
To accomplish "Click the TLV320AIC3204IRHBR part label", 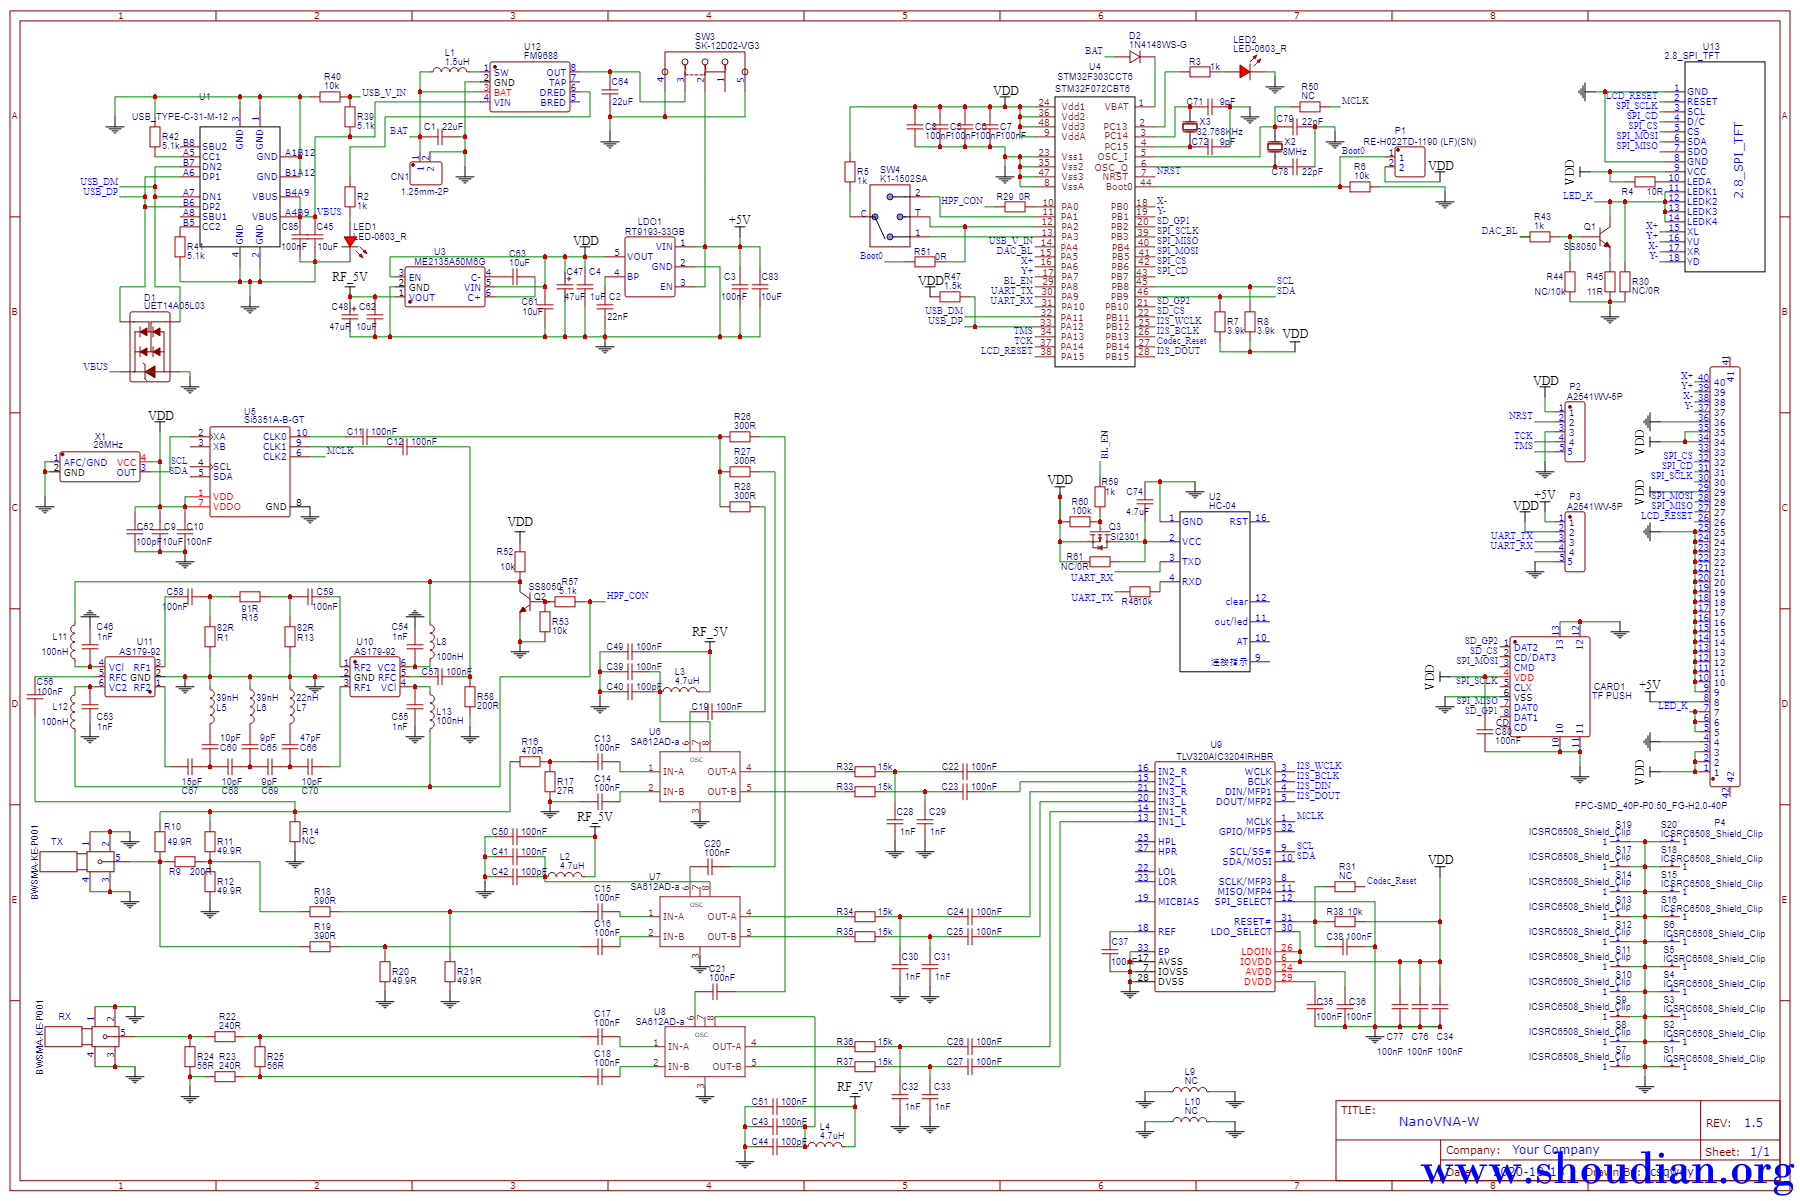I will (x=1225, y=757).
